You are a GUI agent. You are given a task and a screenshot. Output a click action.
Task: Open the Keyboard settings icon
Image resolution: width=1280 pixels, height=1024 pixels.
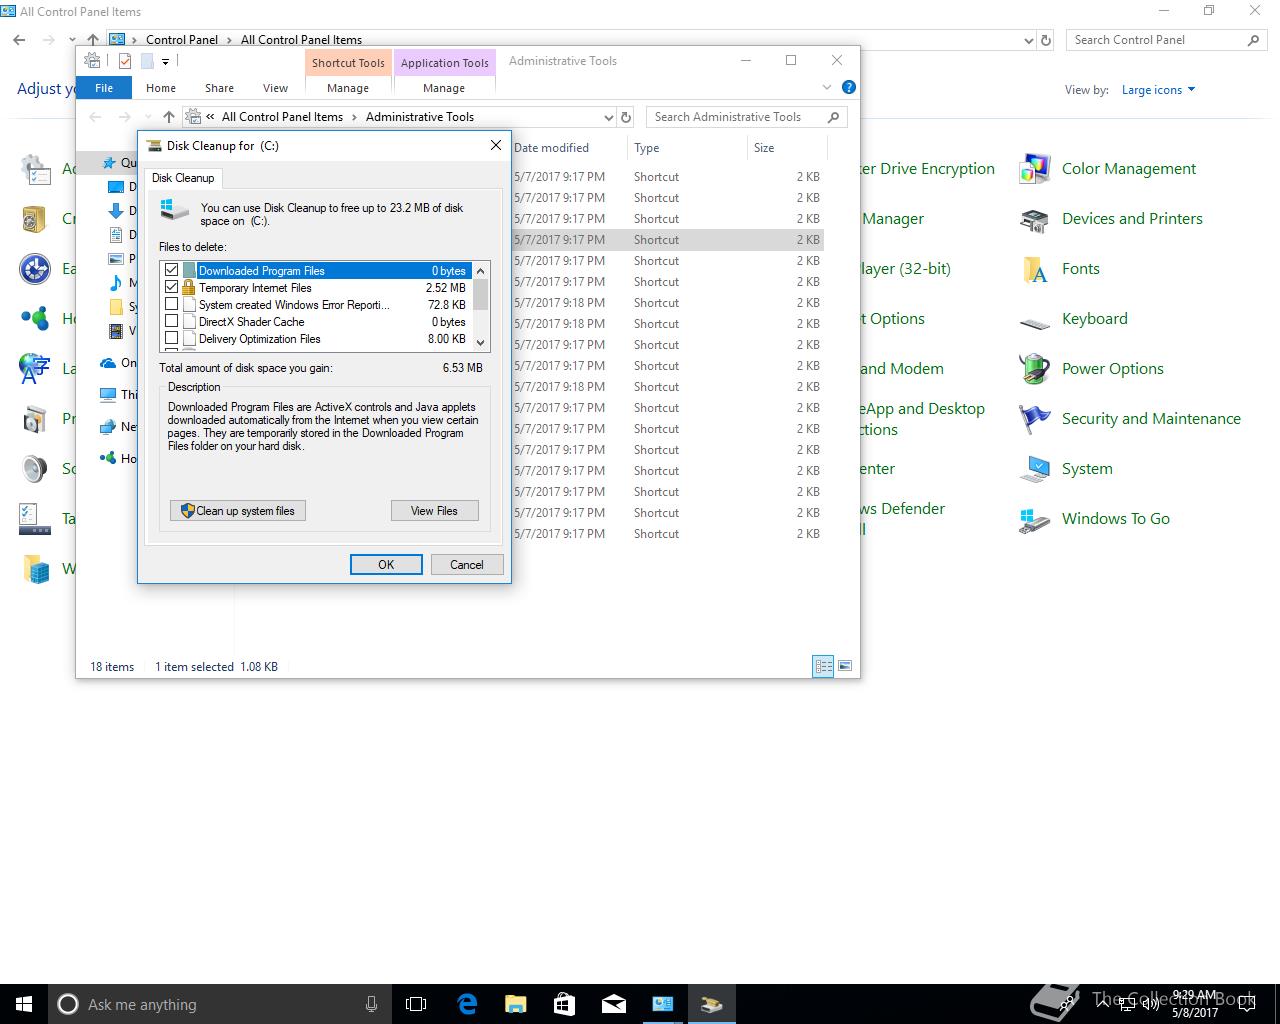pyautogui.click(x=1034, y=322)
